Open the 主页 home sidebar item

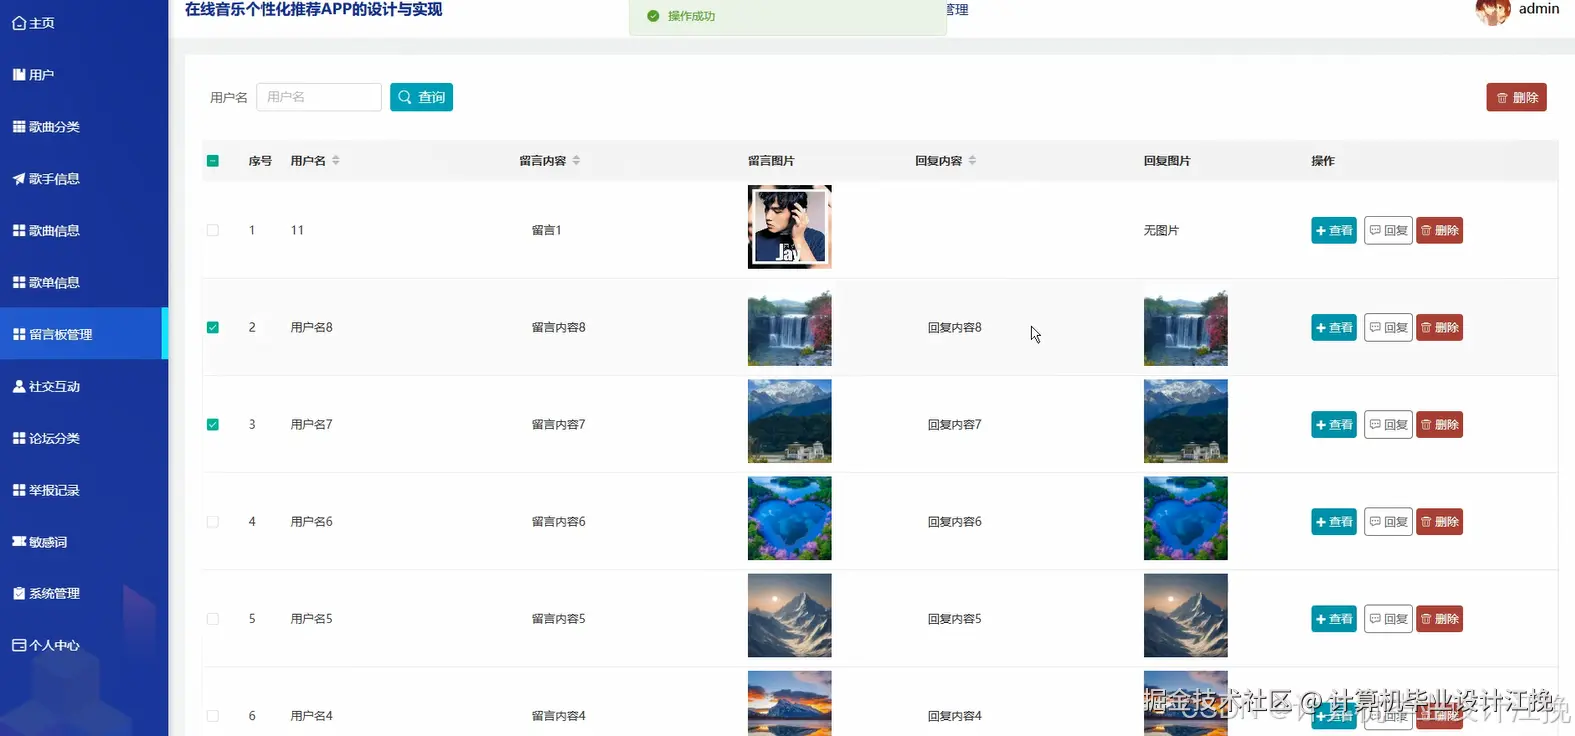[x=84, y=23]
